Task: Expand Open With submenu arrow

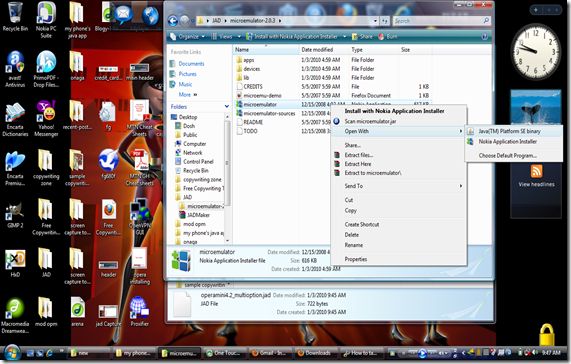Action: tap(461, 131)
